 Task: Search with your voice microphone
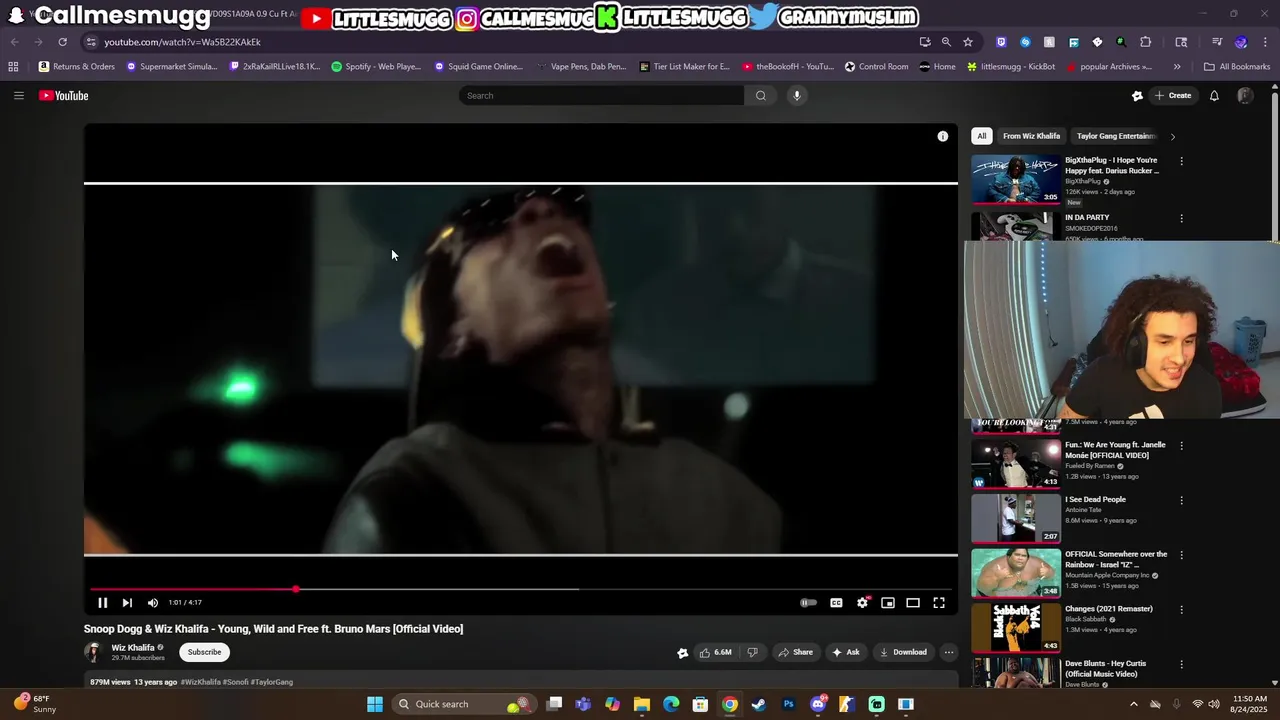[797, 96]
